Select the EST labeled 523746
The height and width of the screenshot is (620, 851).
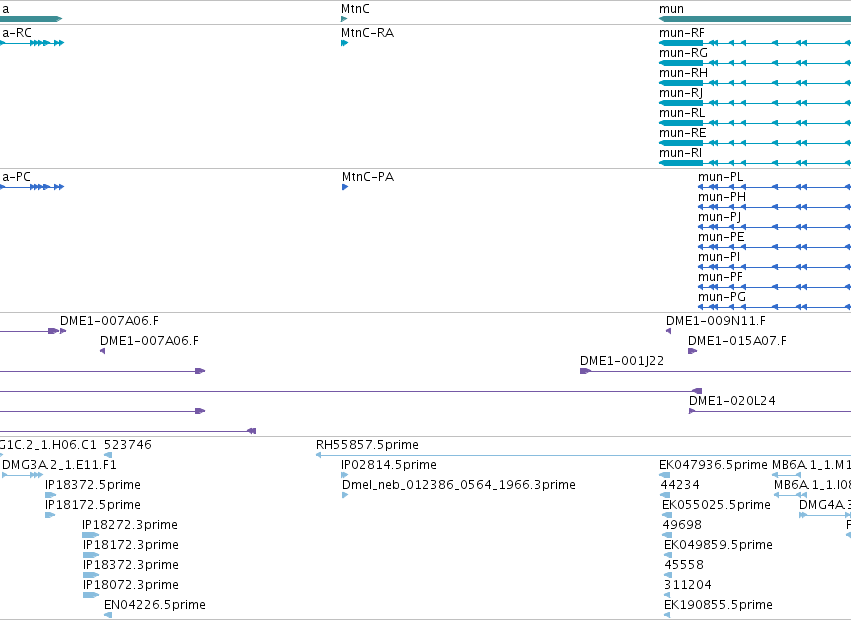(x=108, y=455)
